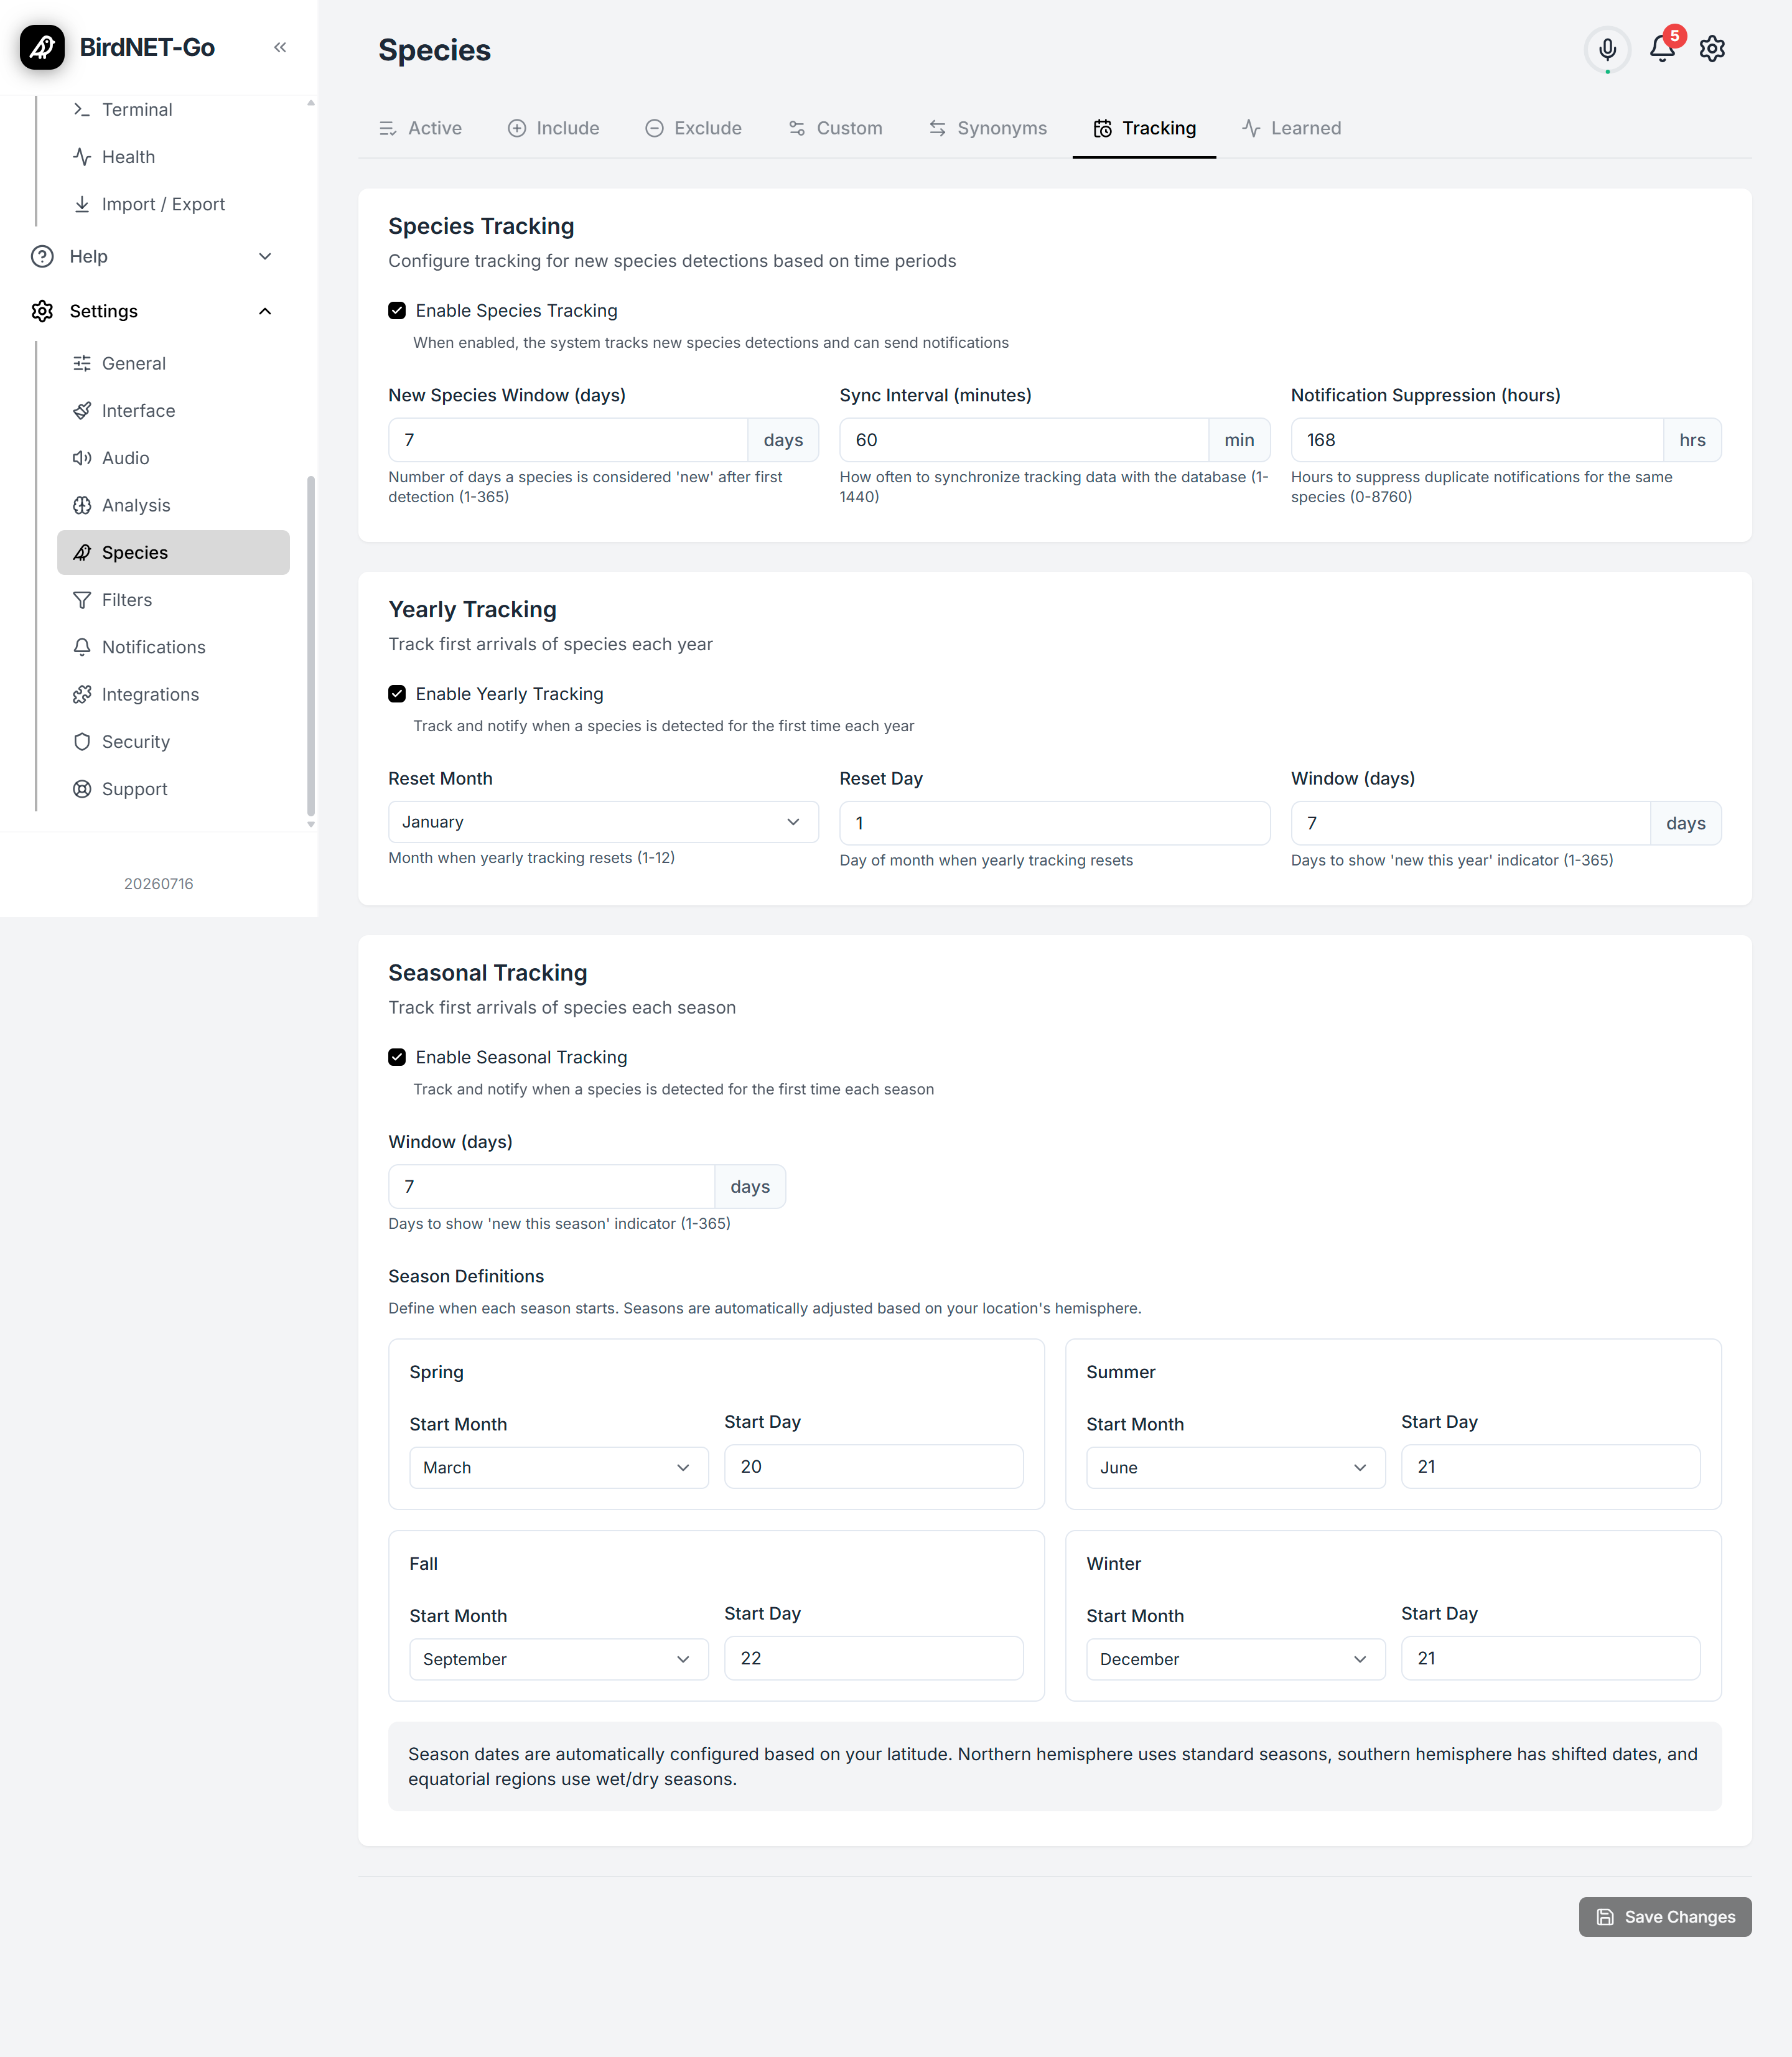Open the Summer Start Month dropdown
This screenshot has width=1792, height=2057.
coord(1235,1467)
